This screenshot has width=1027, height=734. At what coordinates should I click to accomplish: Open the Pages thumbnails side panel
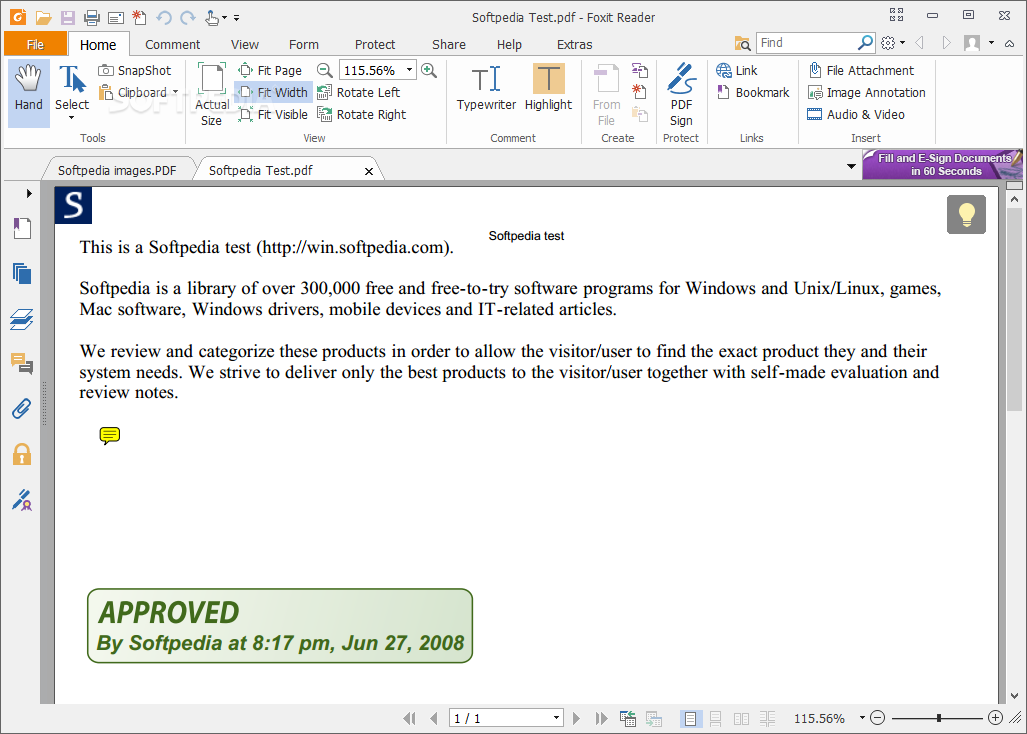coord(22,274)
